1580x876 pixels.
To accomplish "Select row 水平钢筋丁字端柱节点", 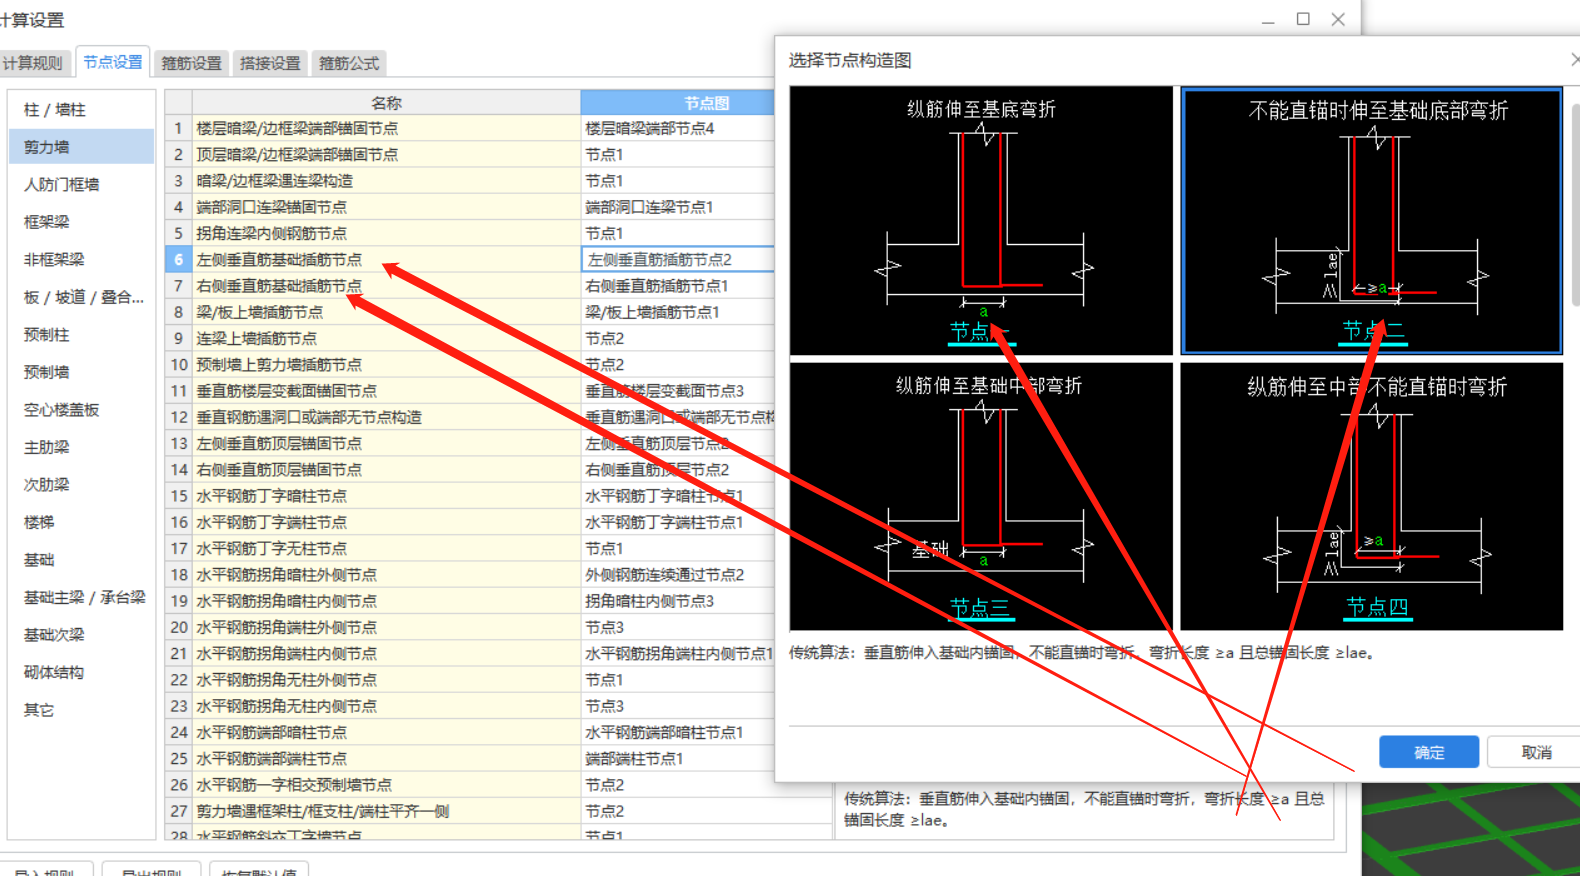I will (386, 522).
